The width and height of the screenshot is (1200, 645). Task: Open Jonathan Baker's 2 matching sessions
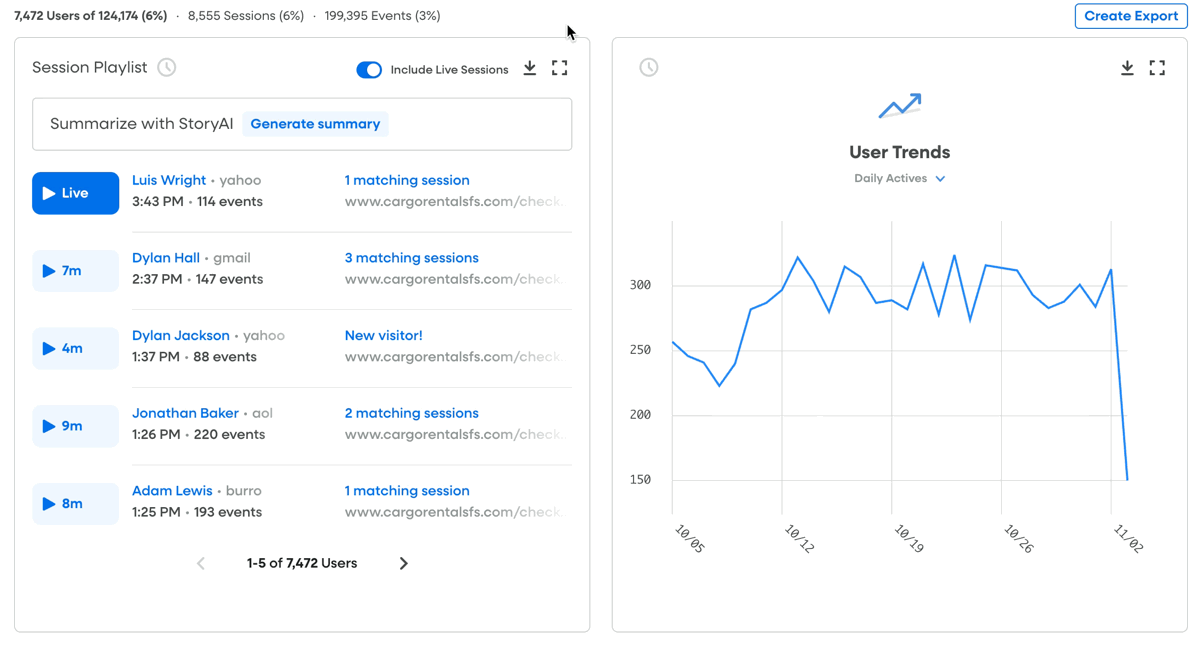click(x=412, y=413)
